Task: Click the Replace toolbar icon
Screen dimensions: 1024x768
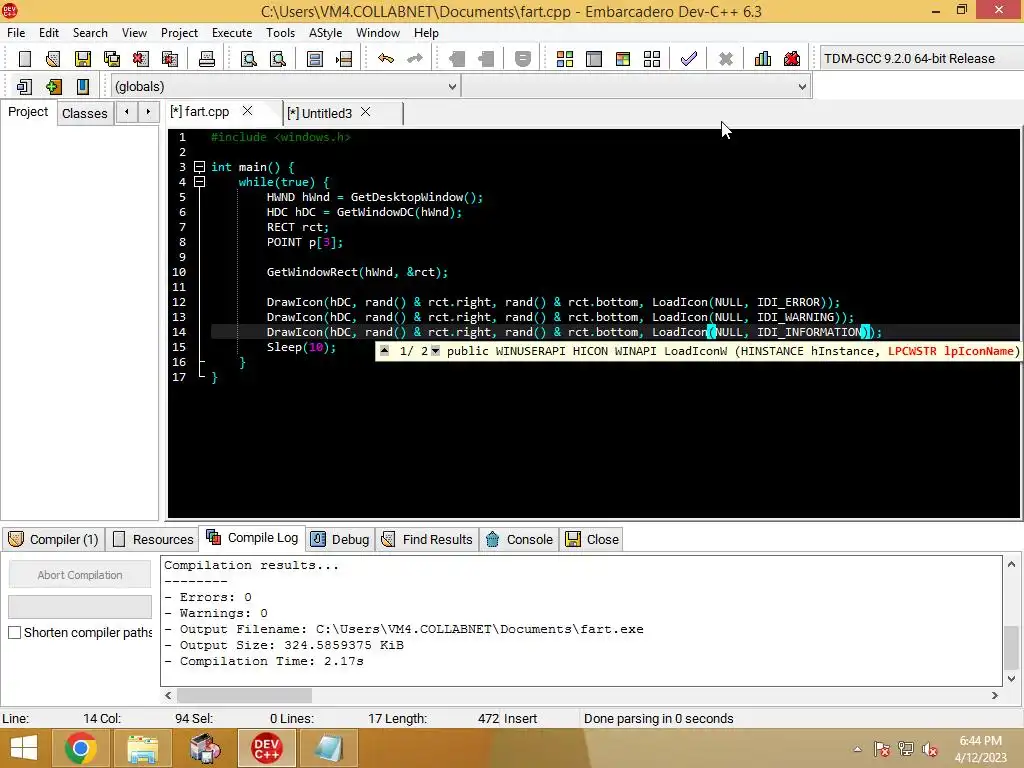Action: pos(278,59)
